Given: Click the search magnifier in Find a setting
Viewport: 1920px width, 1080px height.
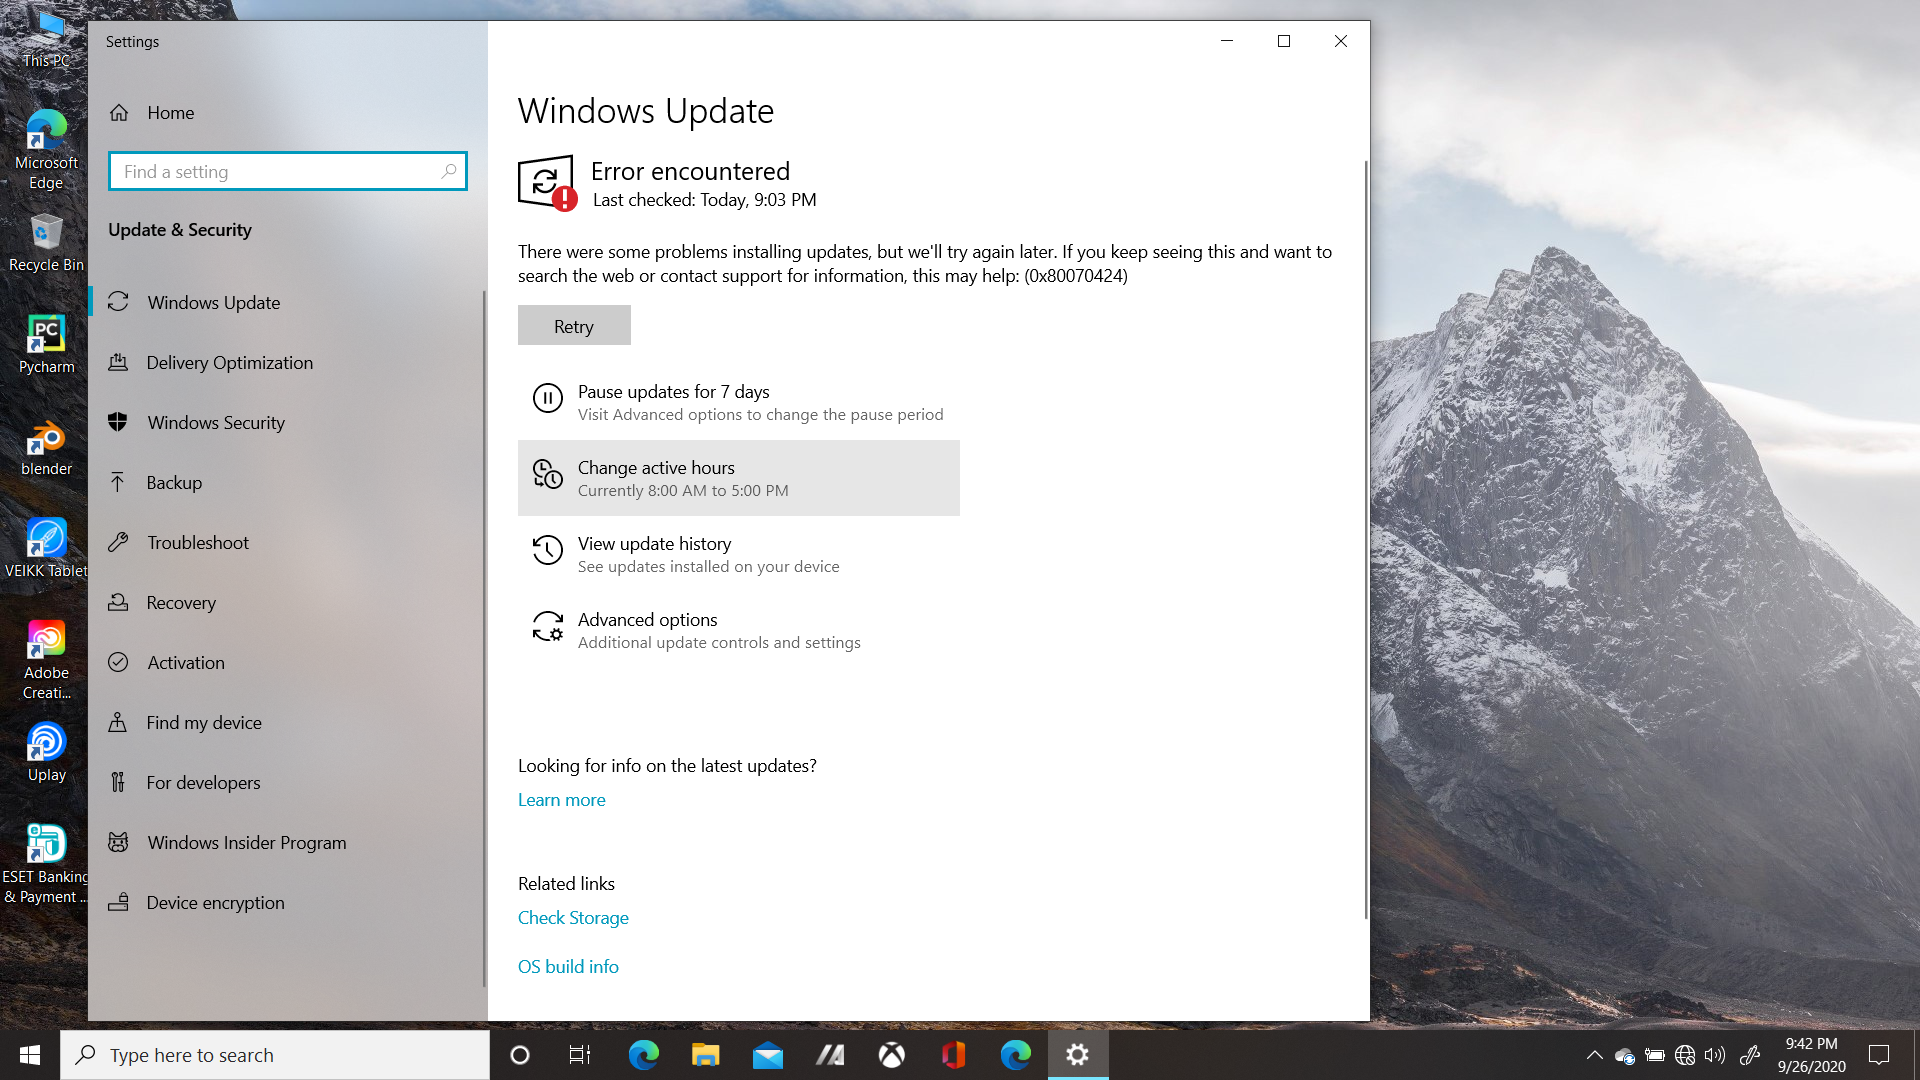Looking at the screenshot, I should pos(449,171).
